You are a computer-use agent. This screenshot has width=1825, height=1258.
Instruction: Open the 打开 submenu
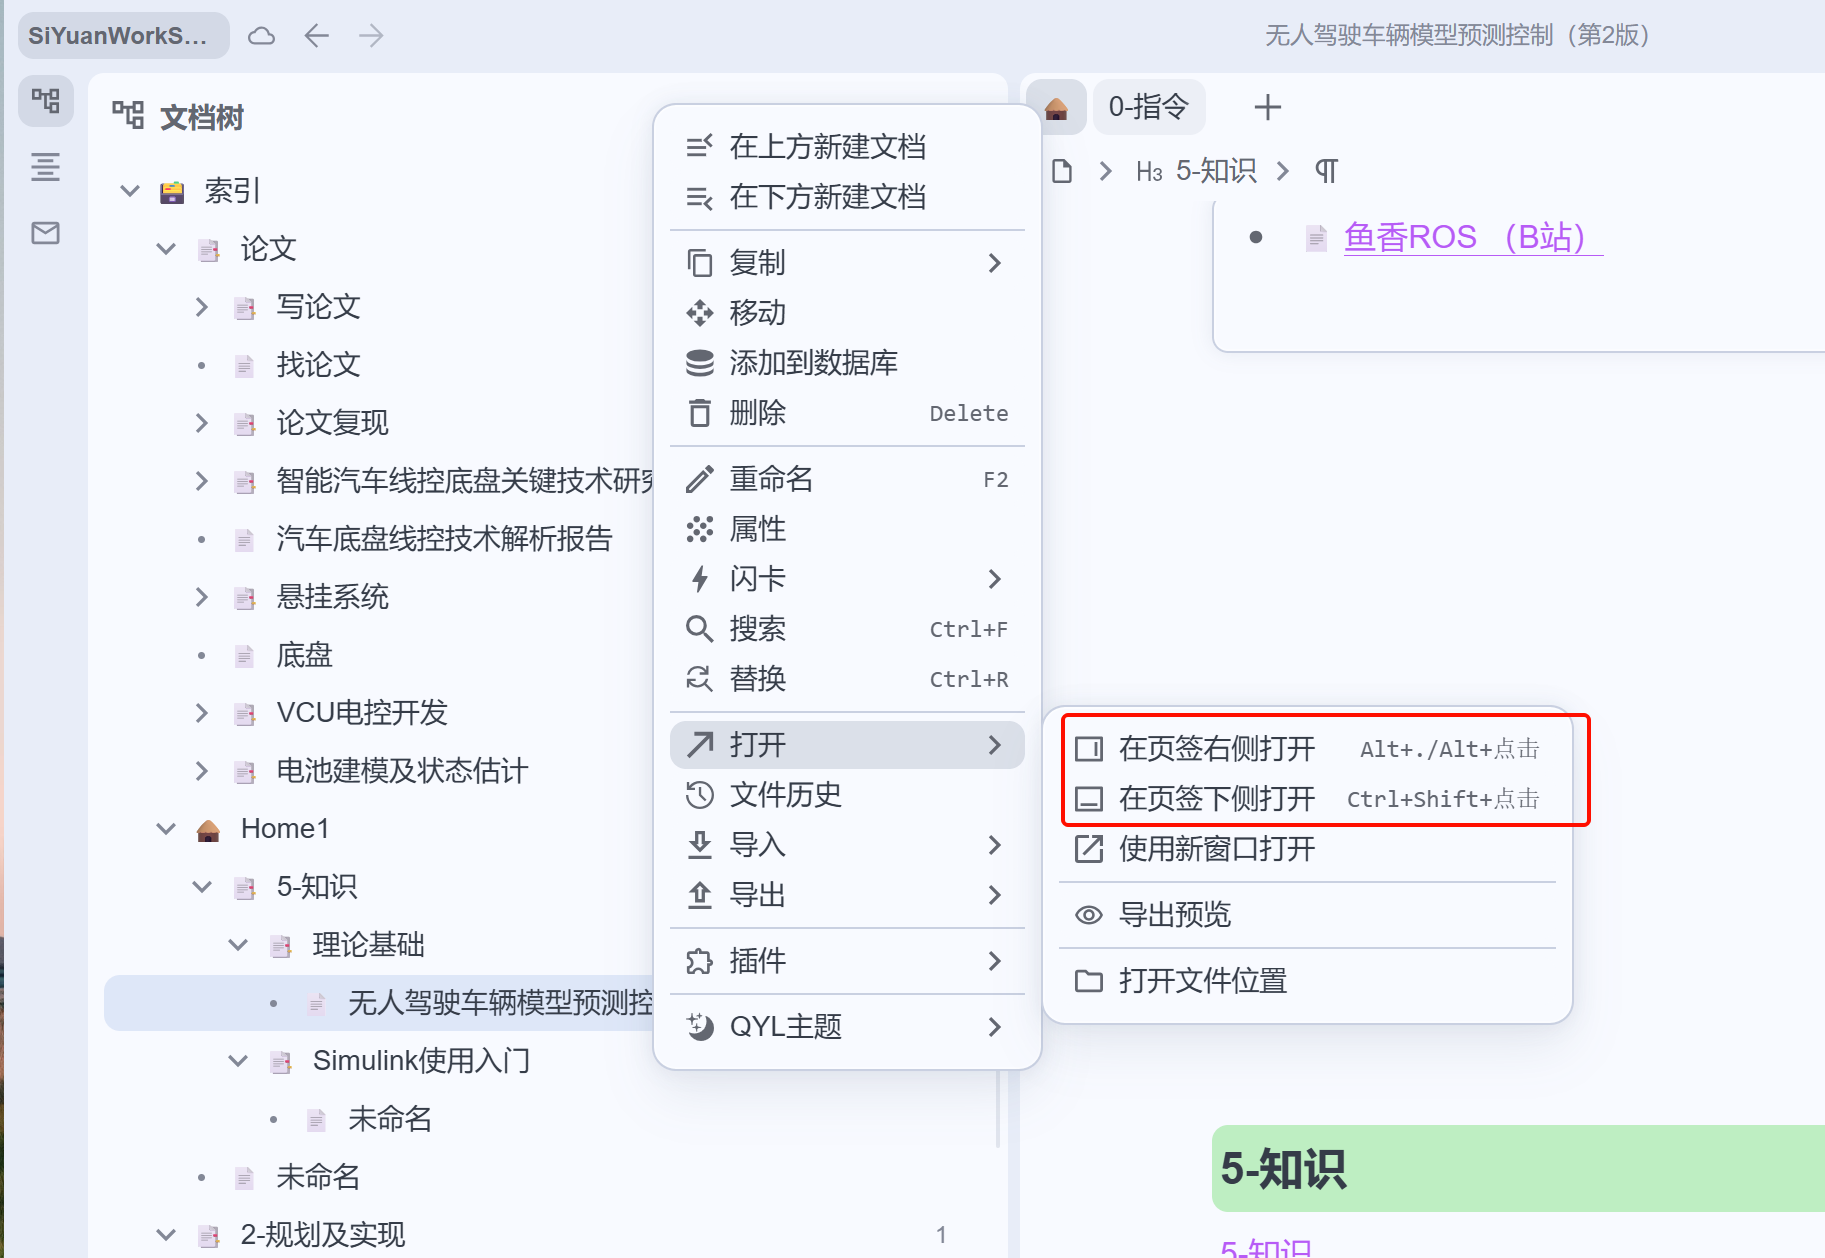pos(847,745)
